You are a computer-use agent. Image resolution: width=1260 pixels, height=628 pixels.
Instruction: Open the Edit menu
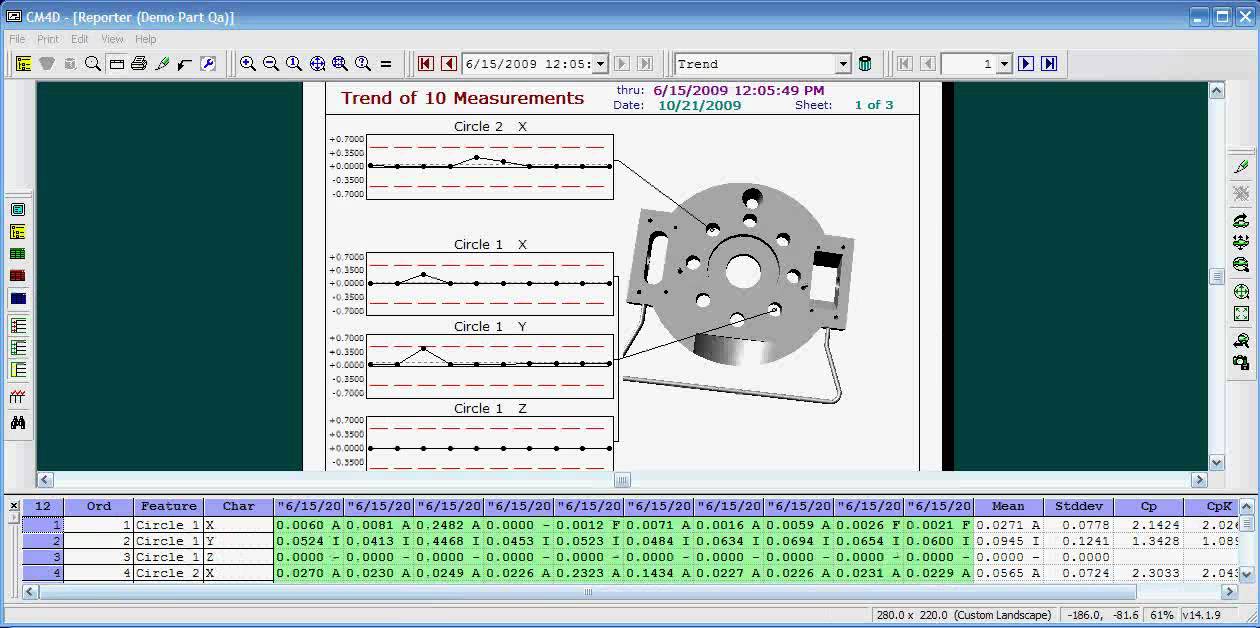pyautogui.click(x=80, y=39)
